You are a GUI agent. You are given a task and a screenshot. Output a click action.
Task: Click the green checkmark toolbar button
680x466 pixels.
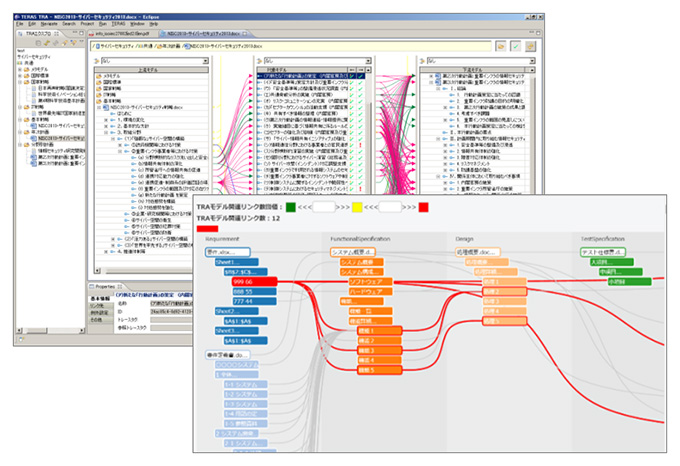pos(516,46)
